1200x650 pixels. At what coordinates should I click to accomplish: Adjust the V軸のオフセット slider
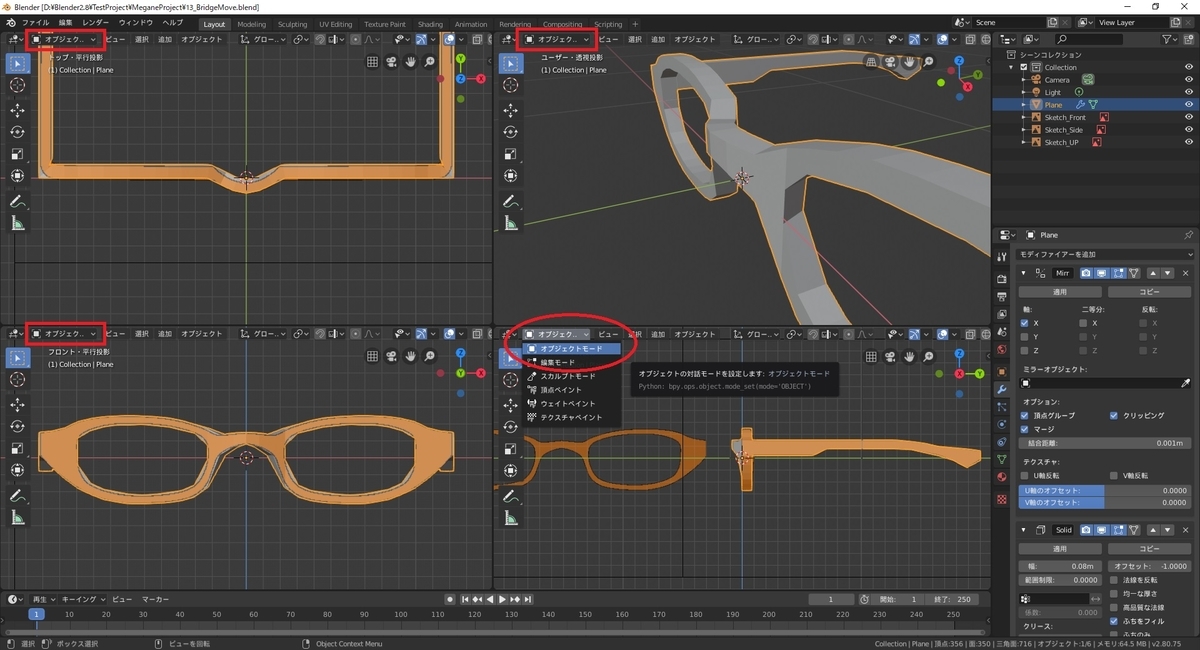click(1105, 503)
